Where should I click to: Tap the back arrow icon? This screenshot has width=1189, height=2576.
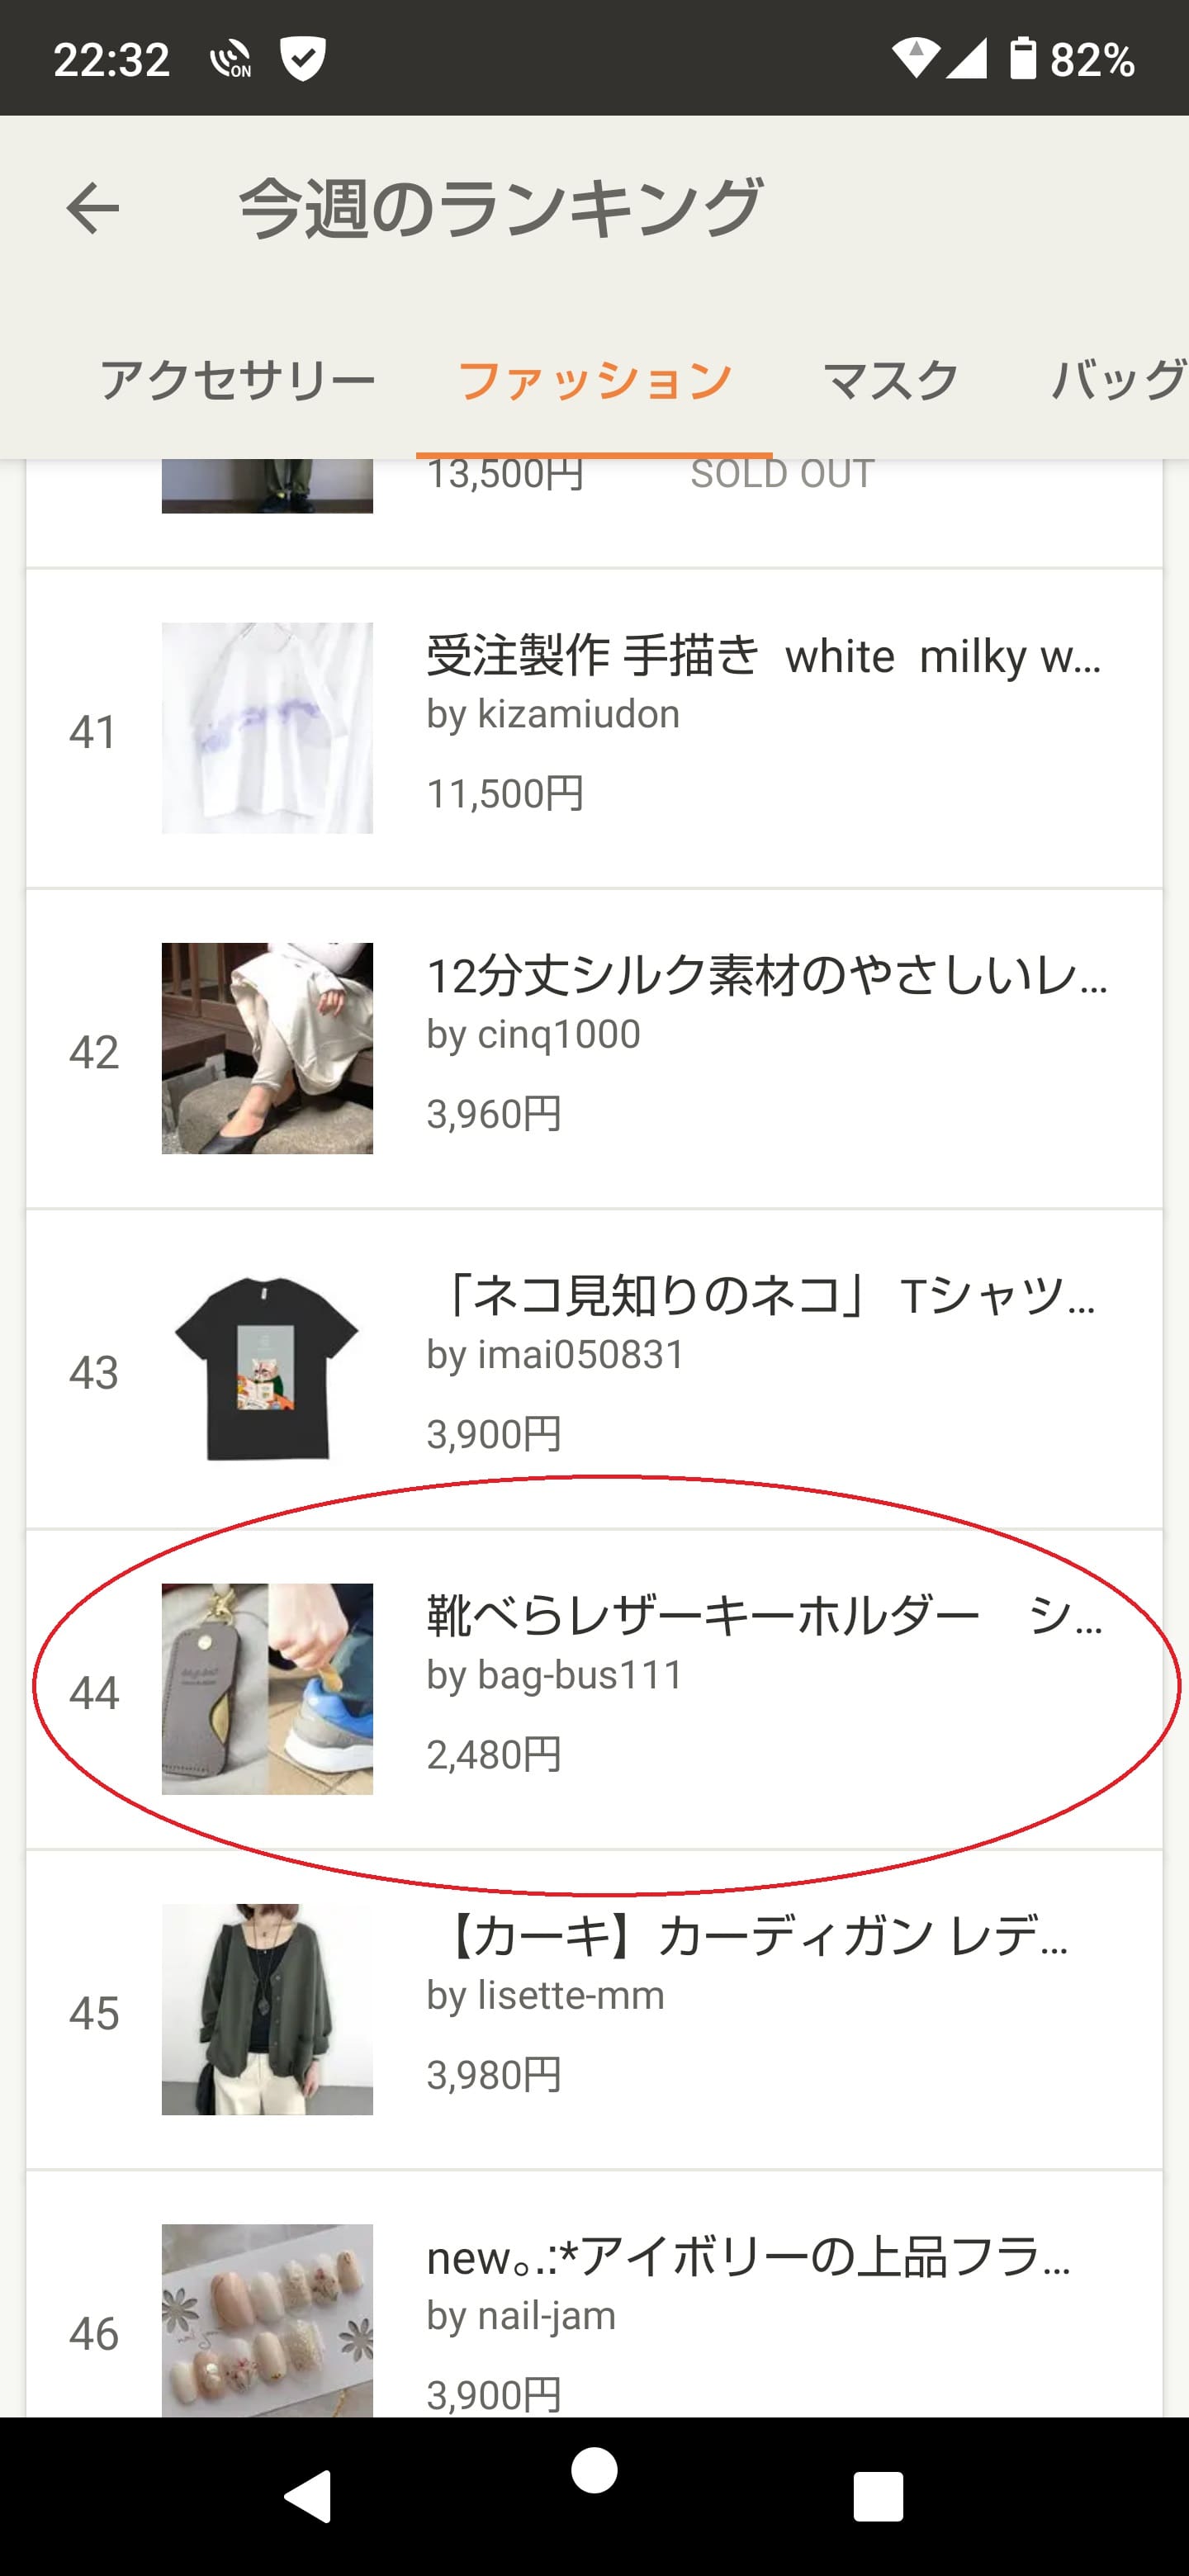click(92, 209)
